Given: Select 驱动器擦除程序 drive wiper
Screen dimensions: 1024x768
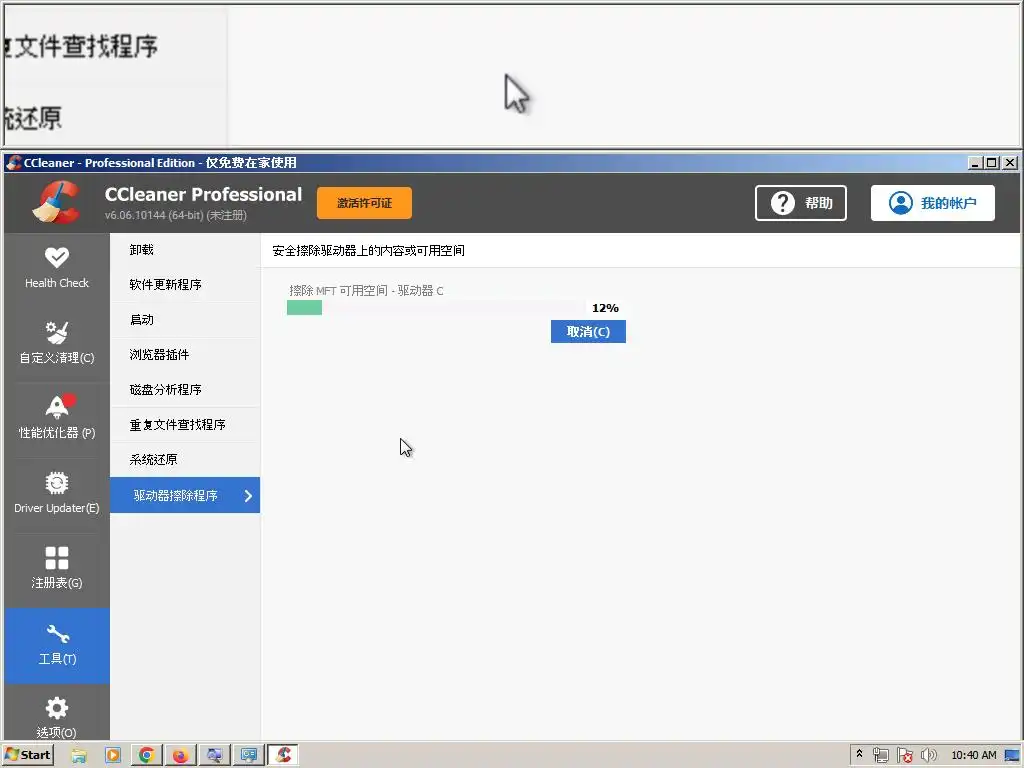Looking at the screenshot, I should point(185,495).
